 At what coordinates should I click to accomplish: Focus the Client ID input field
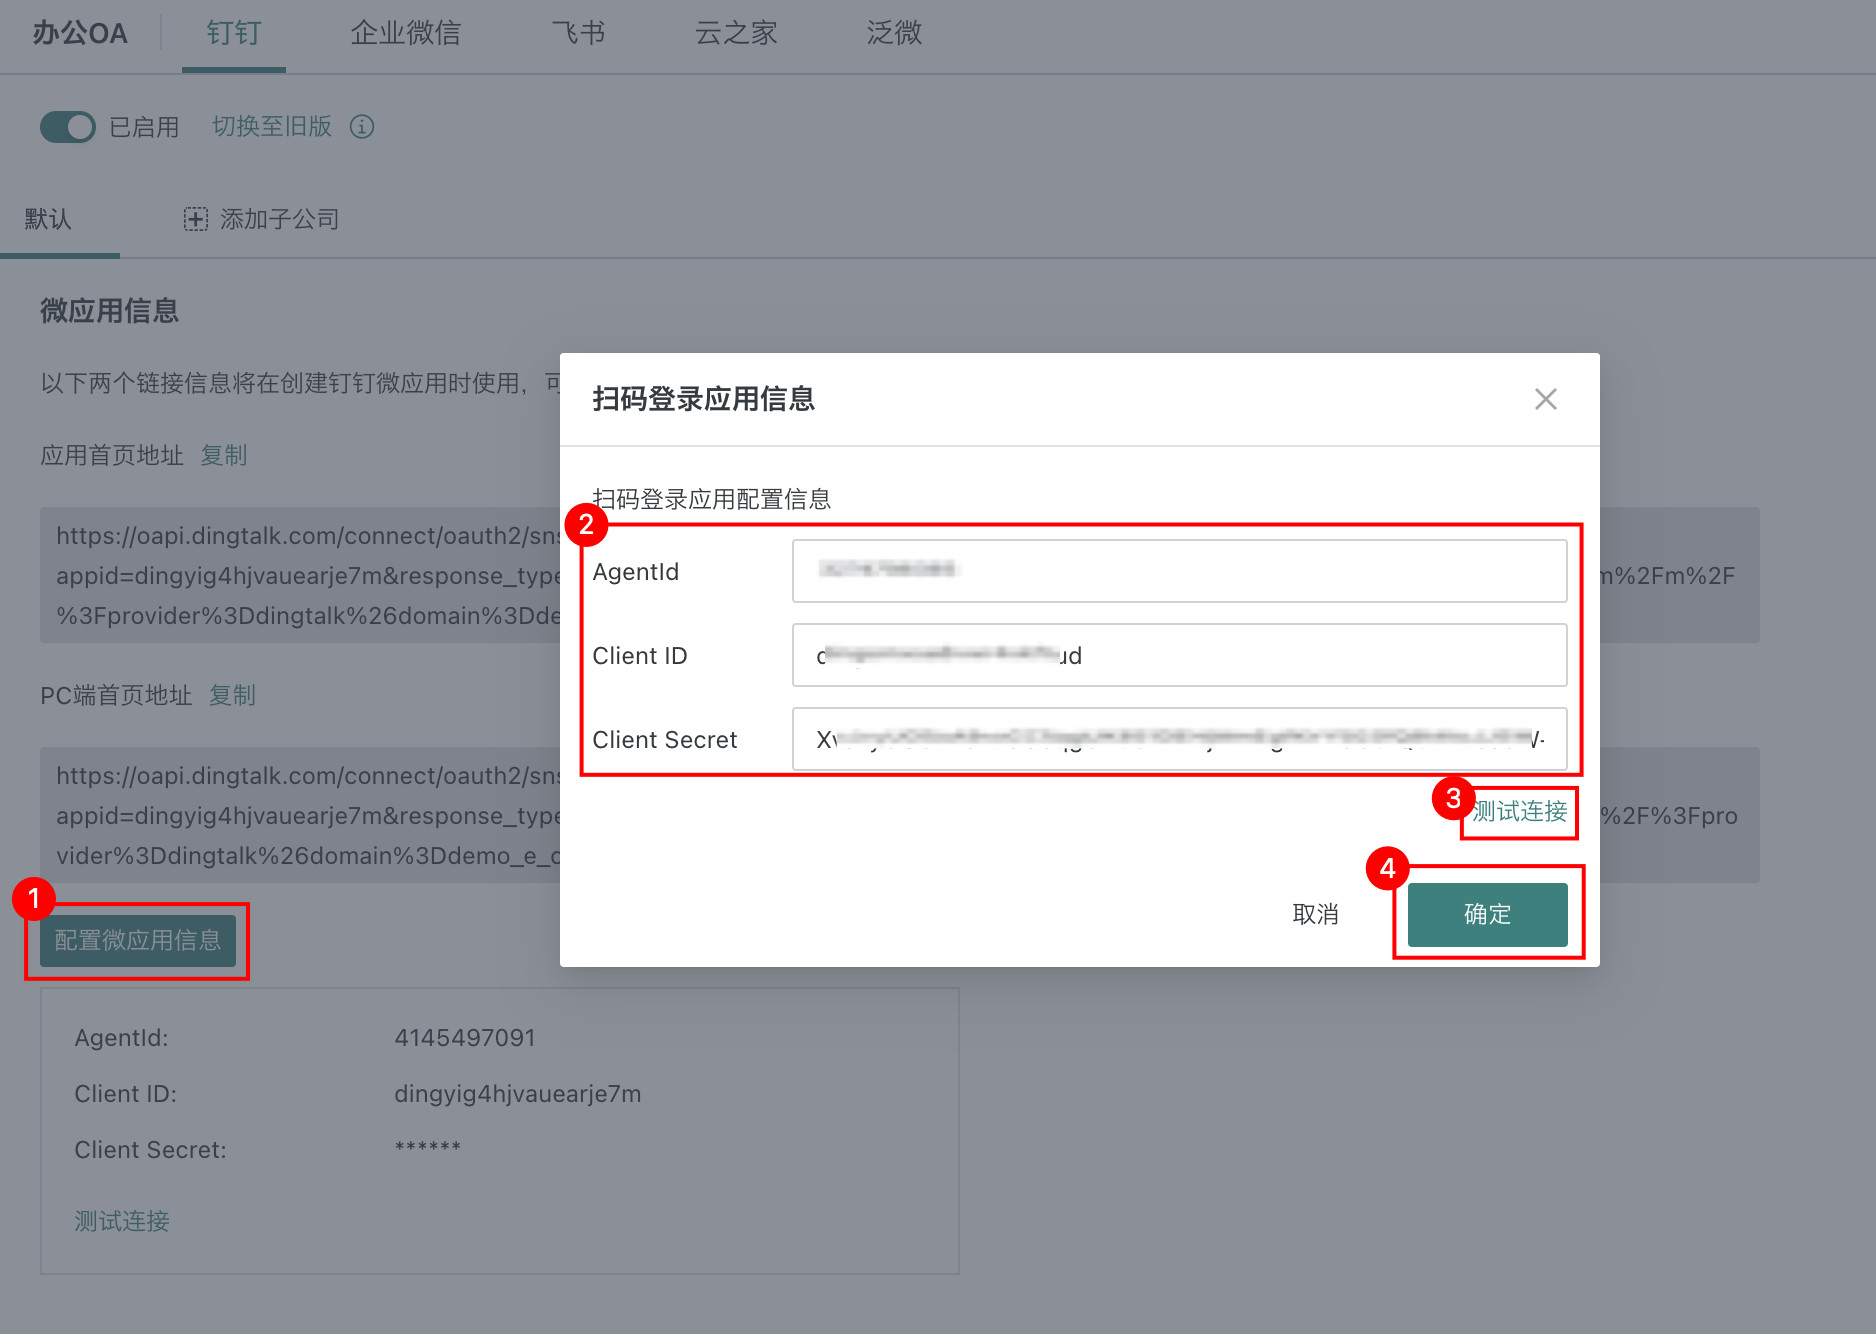point(1178,655)
